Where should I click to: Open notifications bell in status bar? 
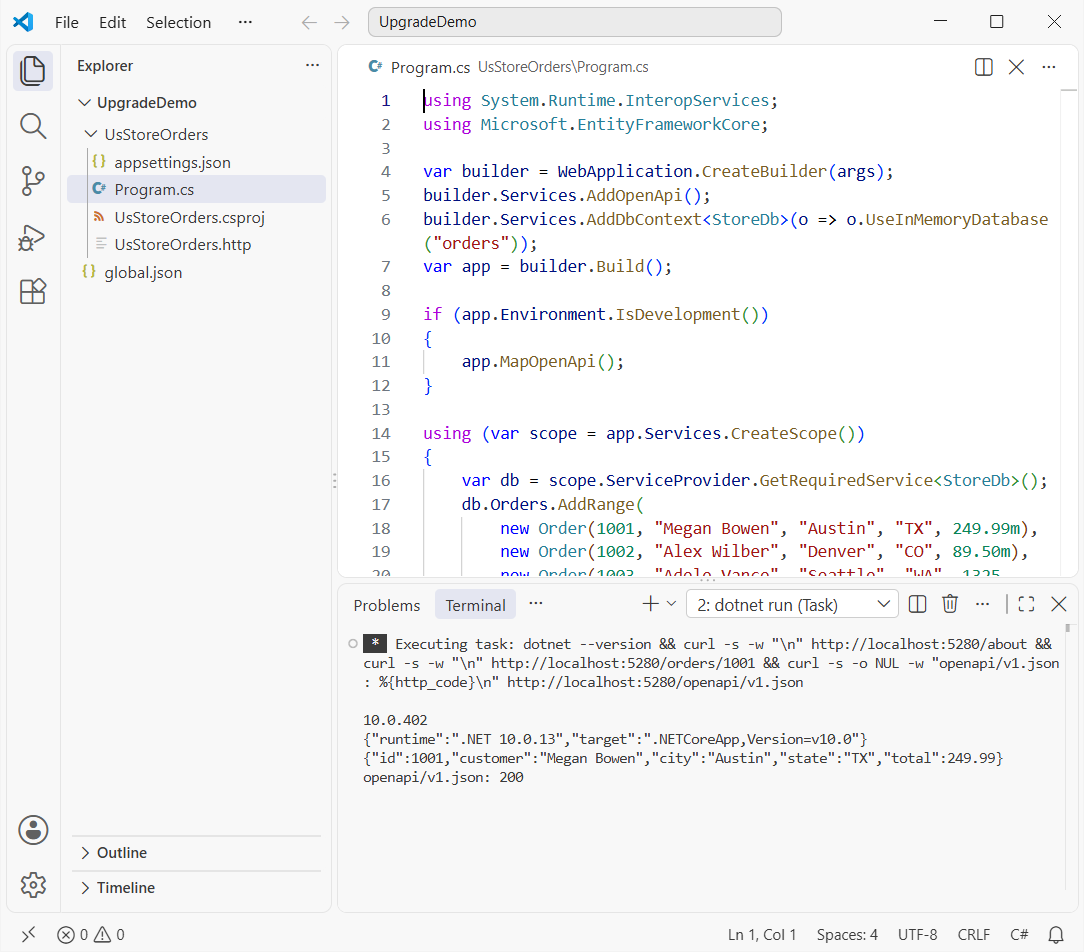1056,935
